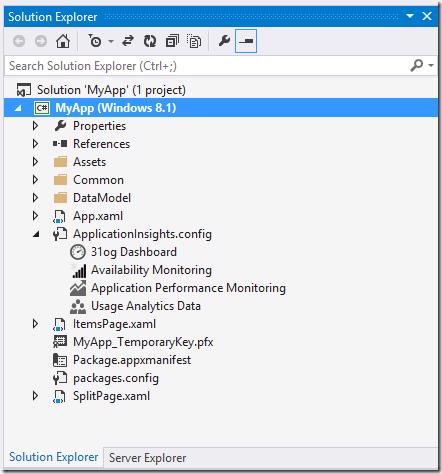This screenshot has width=442, height=474.
Task: Collapse the ApplicationInsights.config node
Action: pyautogui.click(x=36, y=234)
